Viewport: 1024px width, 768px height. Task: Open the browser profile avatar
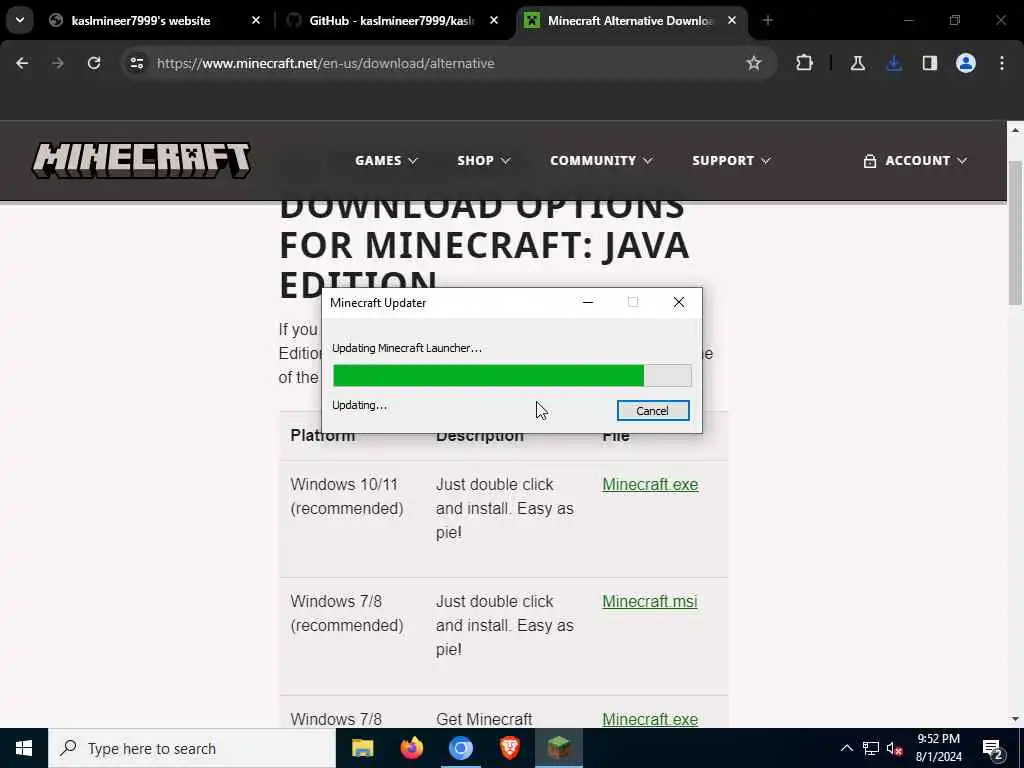point(966,63)
